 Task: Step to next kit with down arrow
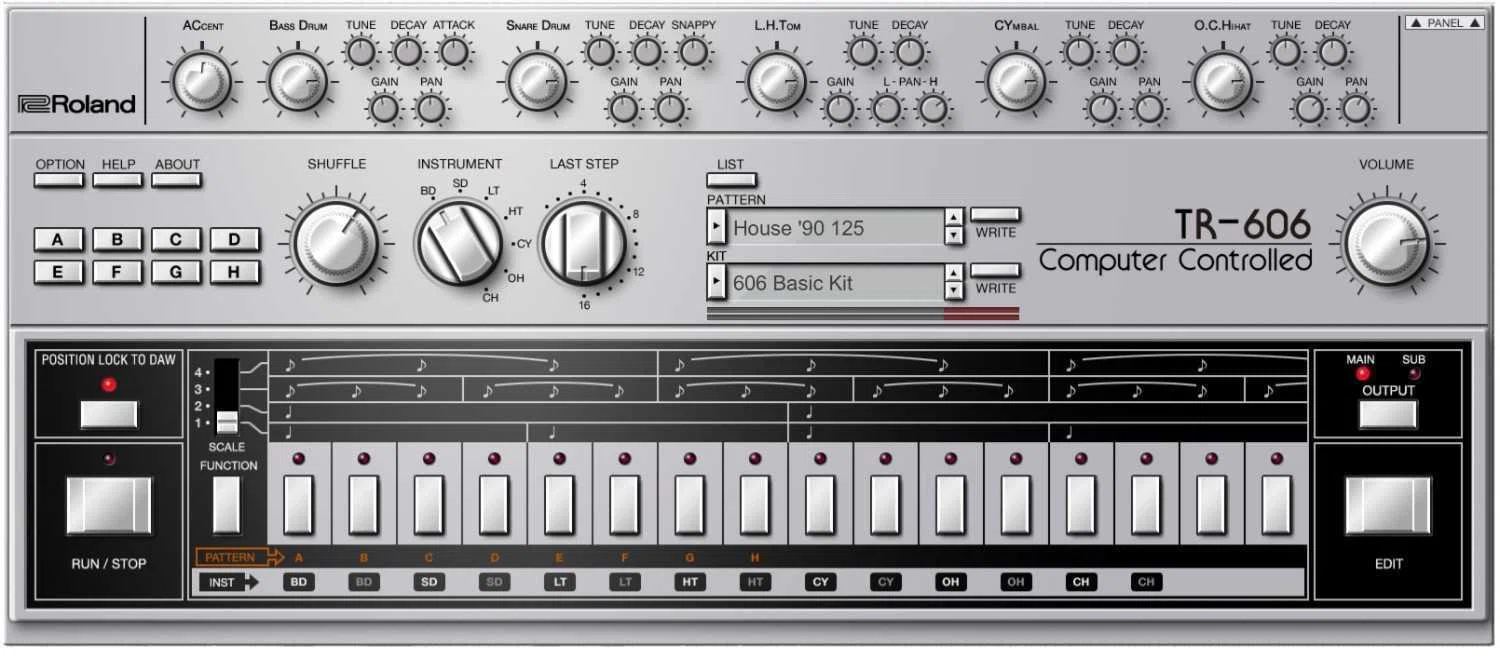[x=954, y=291]
